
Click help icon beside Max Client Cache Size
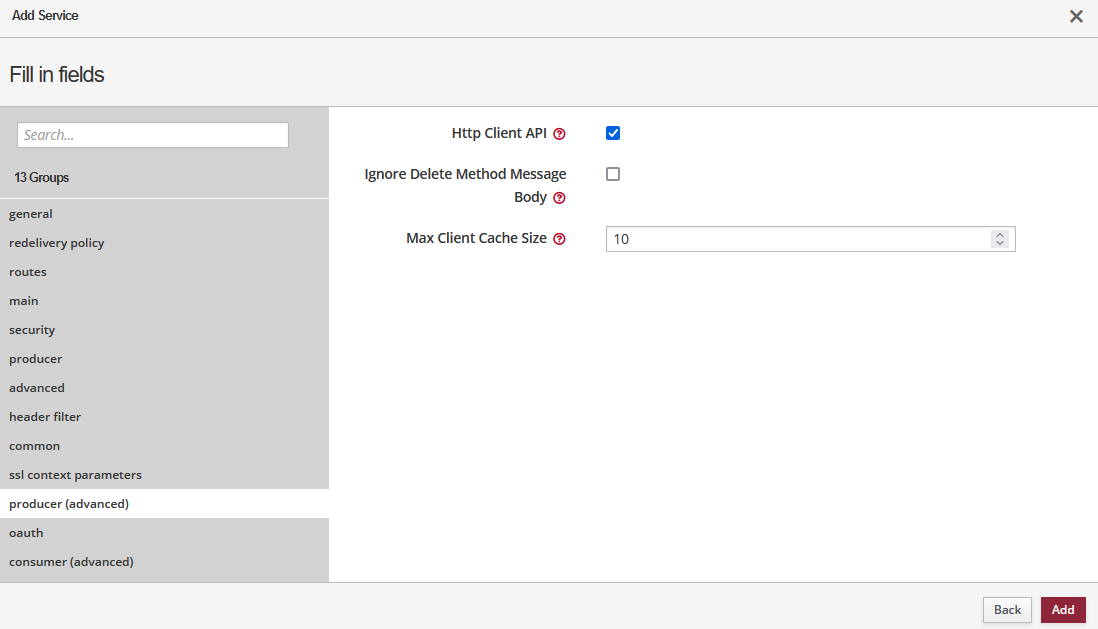click(560, 239)
